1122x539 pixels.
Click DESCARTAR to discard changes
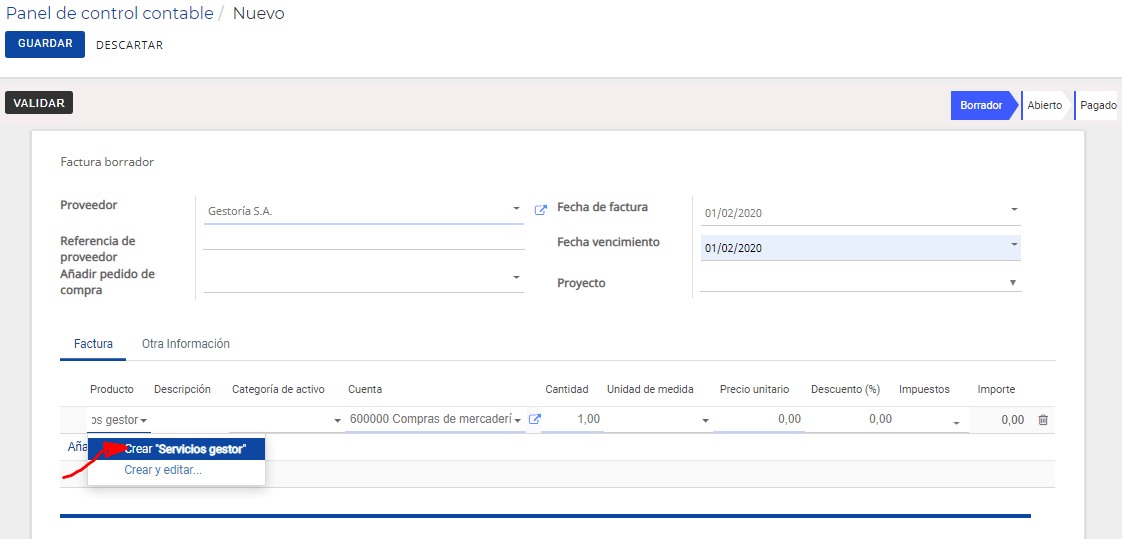pyautogui.click(x=130, y=45)
